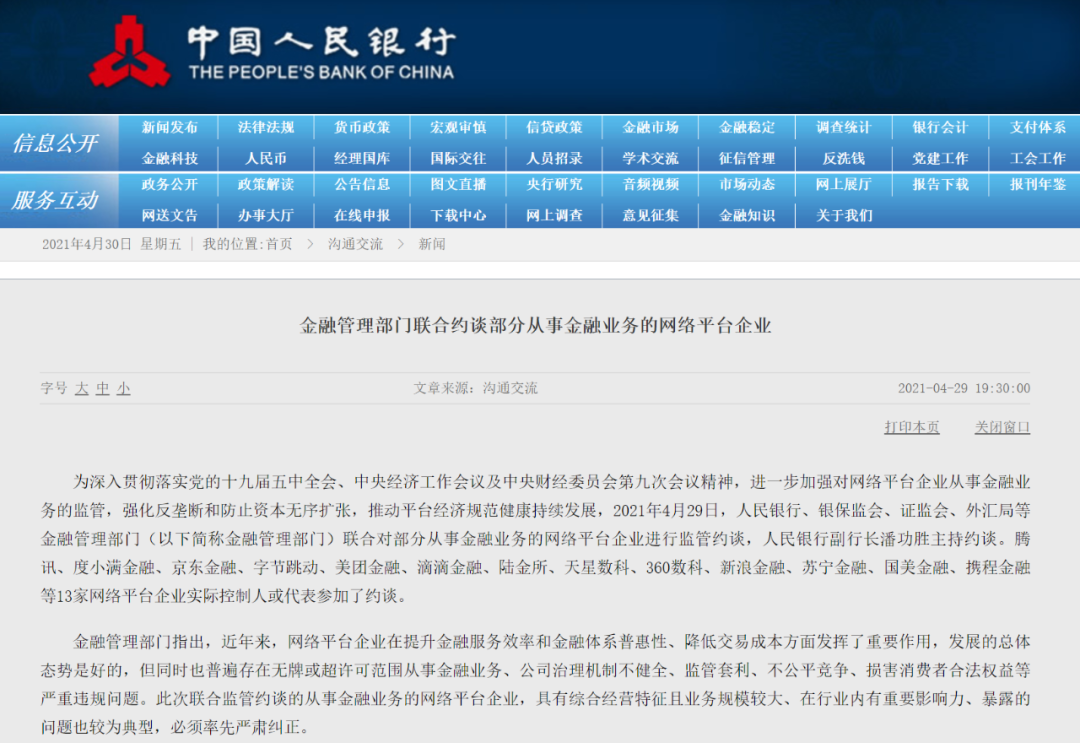Open 新闻 breadcrumb link
This screenshot has height=743, width=1080.
[432, 244]
